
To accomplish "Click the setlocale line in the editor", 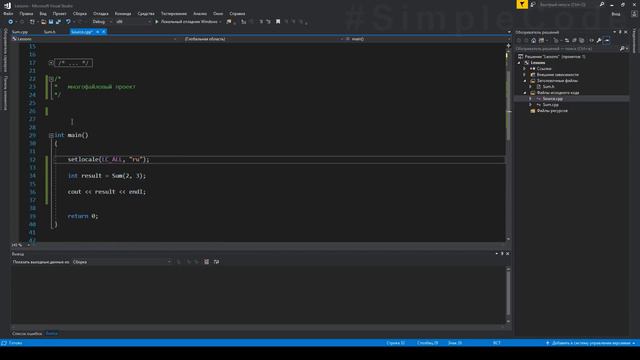I will (x=109, y=160).
